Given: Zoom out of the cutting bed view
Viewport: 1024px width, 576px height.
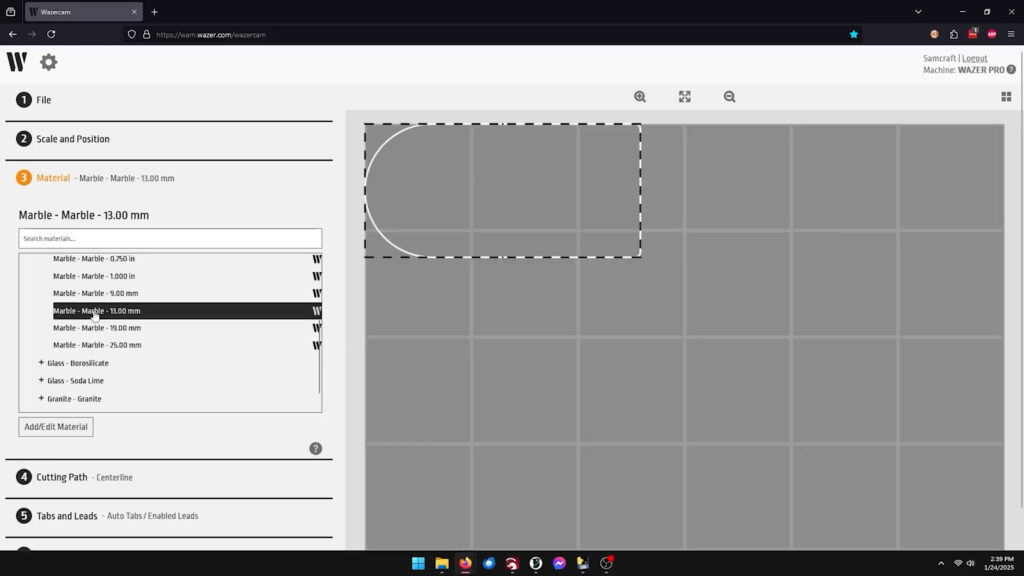Looking at the screenshot, I should pyautogui.click(x=729, y=97).
